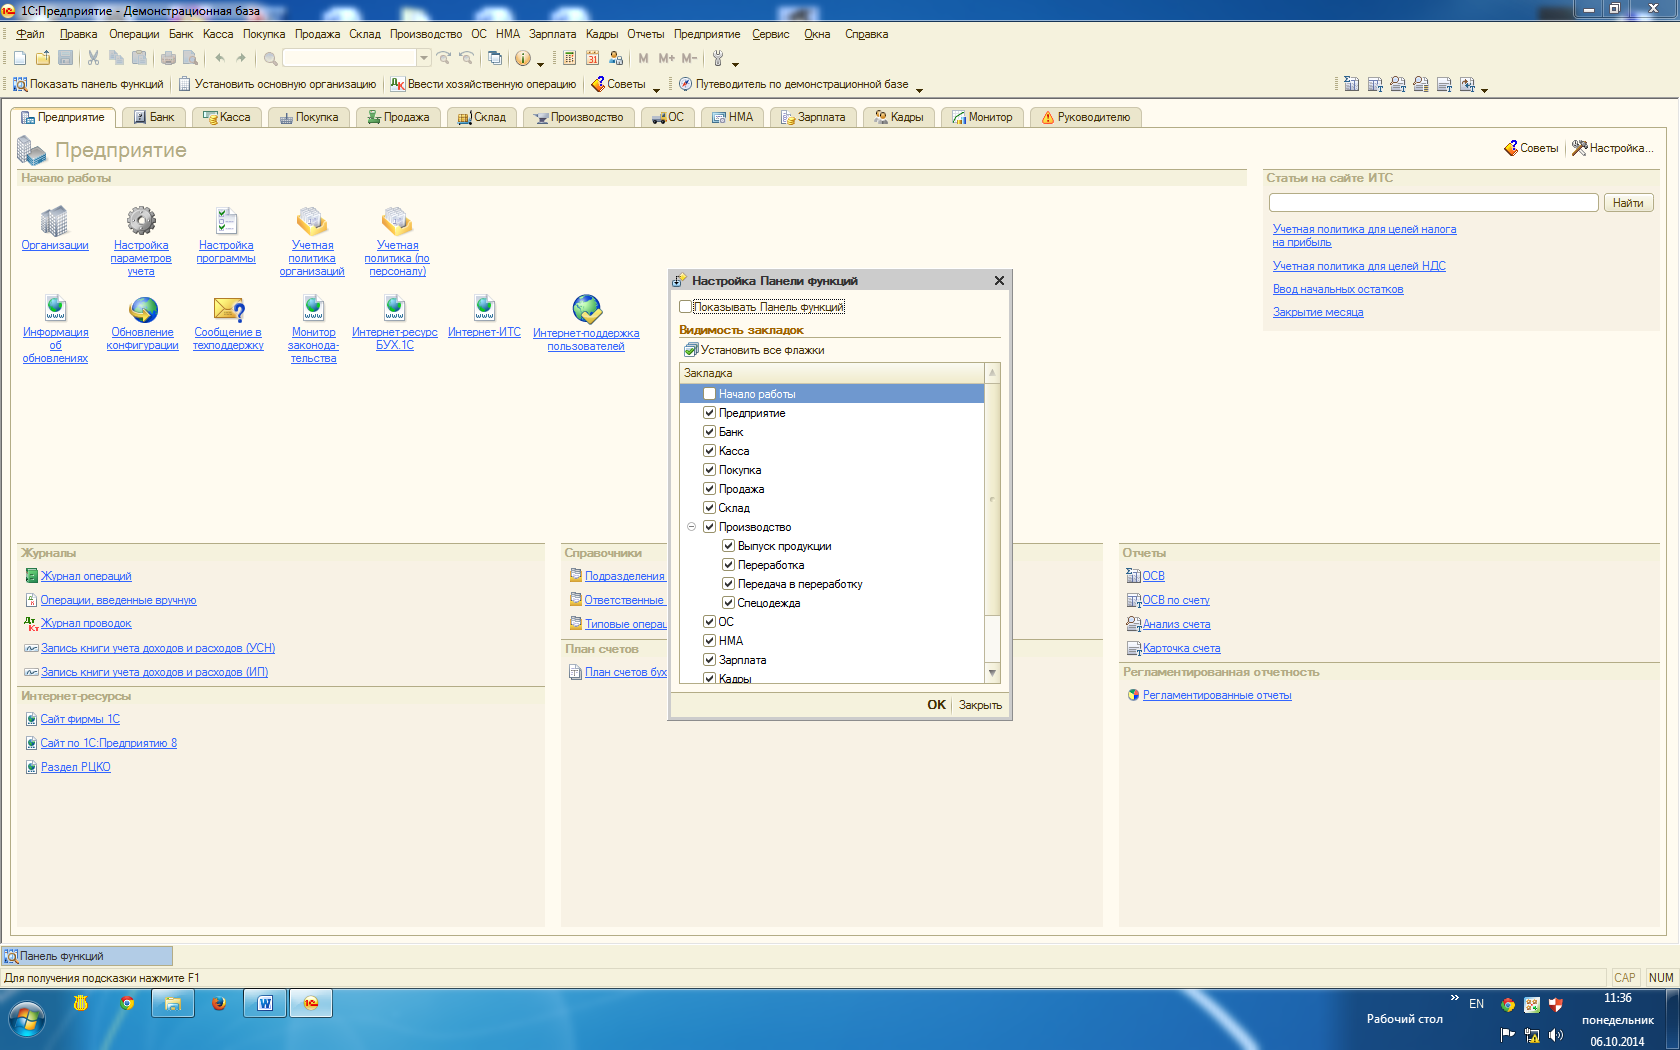1680x1050 pixels.
Task: Open the Calendar toolbar icon
Action: pos(593,58)
